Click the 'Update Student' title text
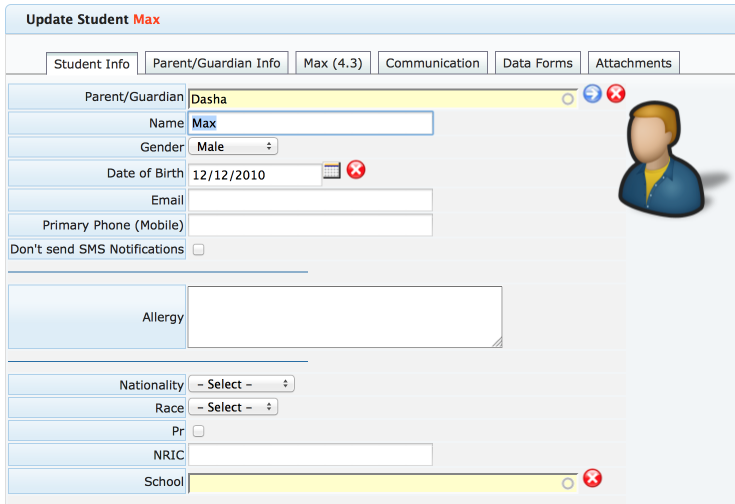 click(x=77, y=19)
